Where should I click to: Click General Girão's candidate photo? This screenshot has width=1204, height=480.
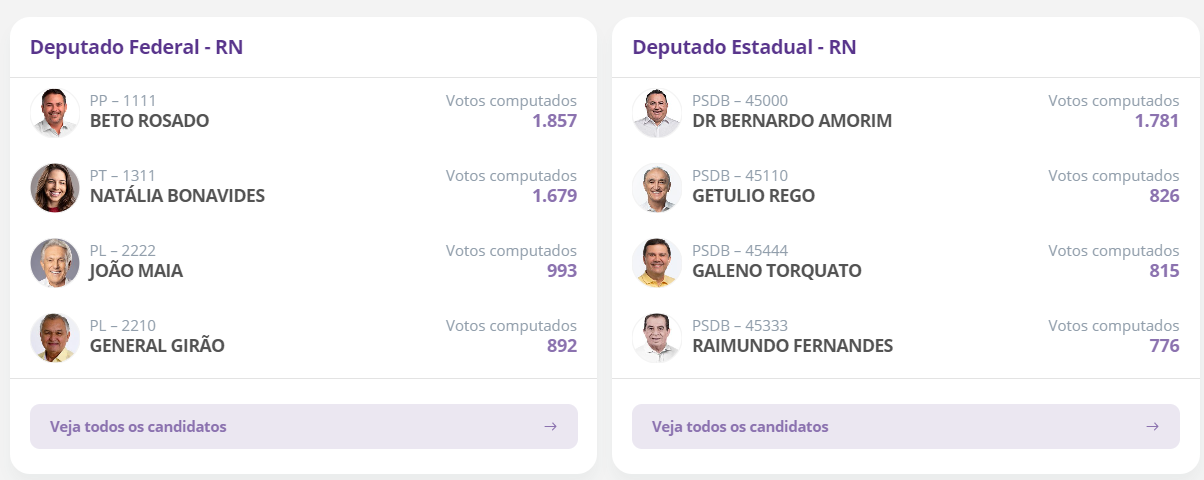click(x=55, y=337)
